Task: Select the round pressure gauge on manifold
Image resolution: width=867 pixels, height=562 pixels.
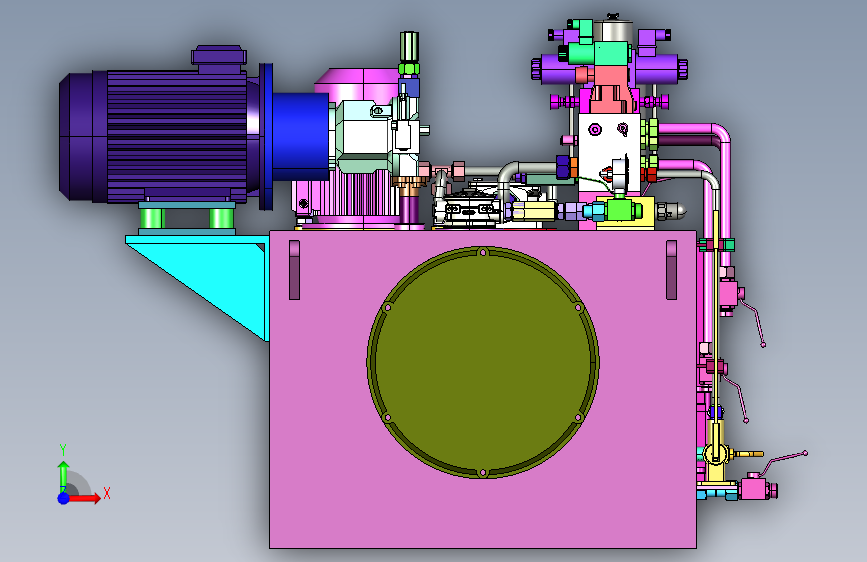Action: click(x=619, y=173)
